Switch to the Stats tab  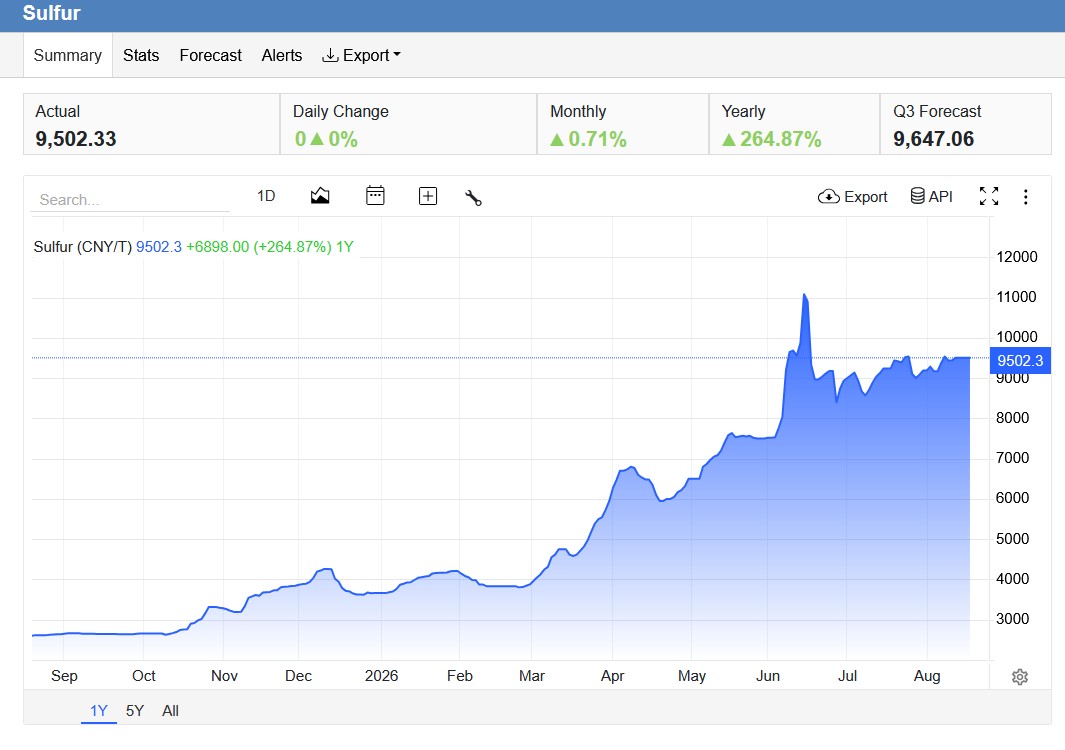click(141, 55)
